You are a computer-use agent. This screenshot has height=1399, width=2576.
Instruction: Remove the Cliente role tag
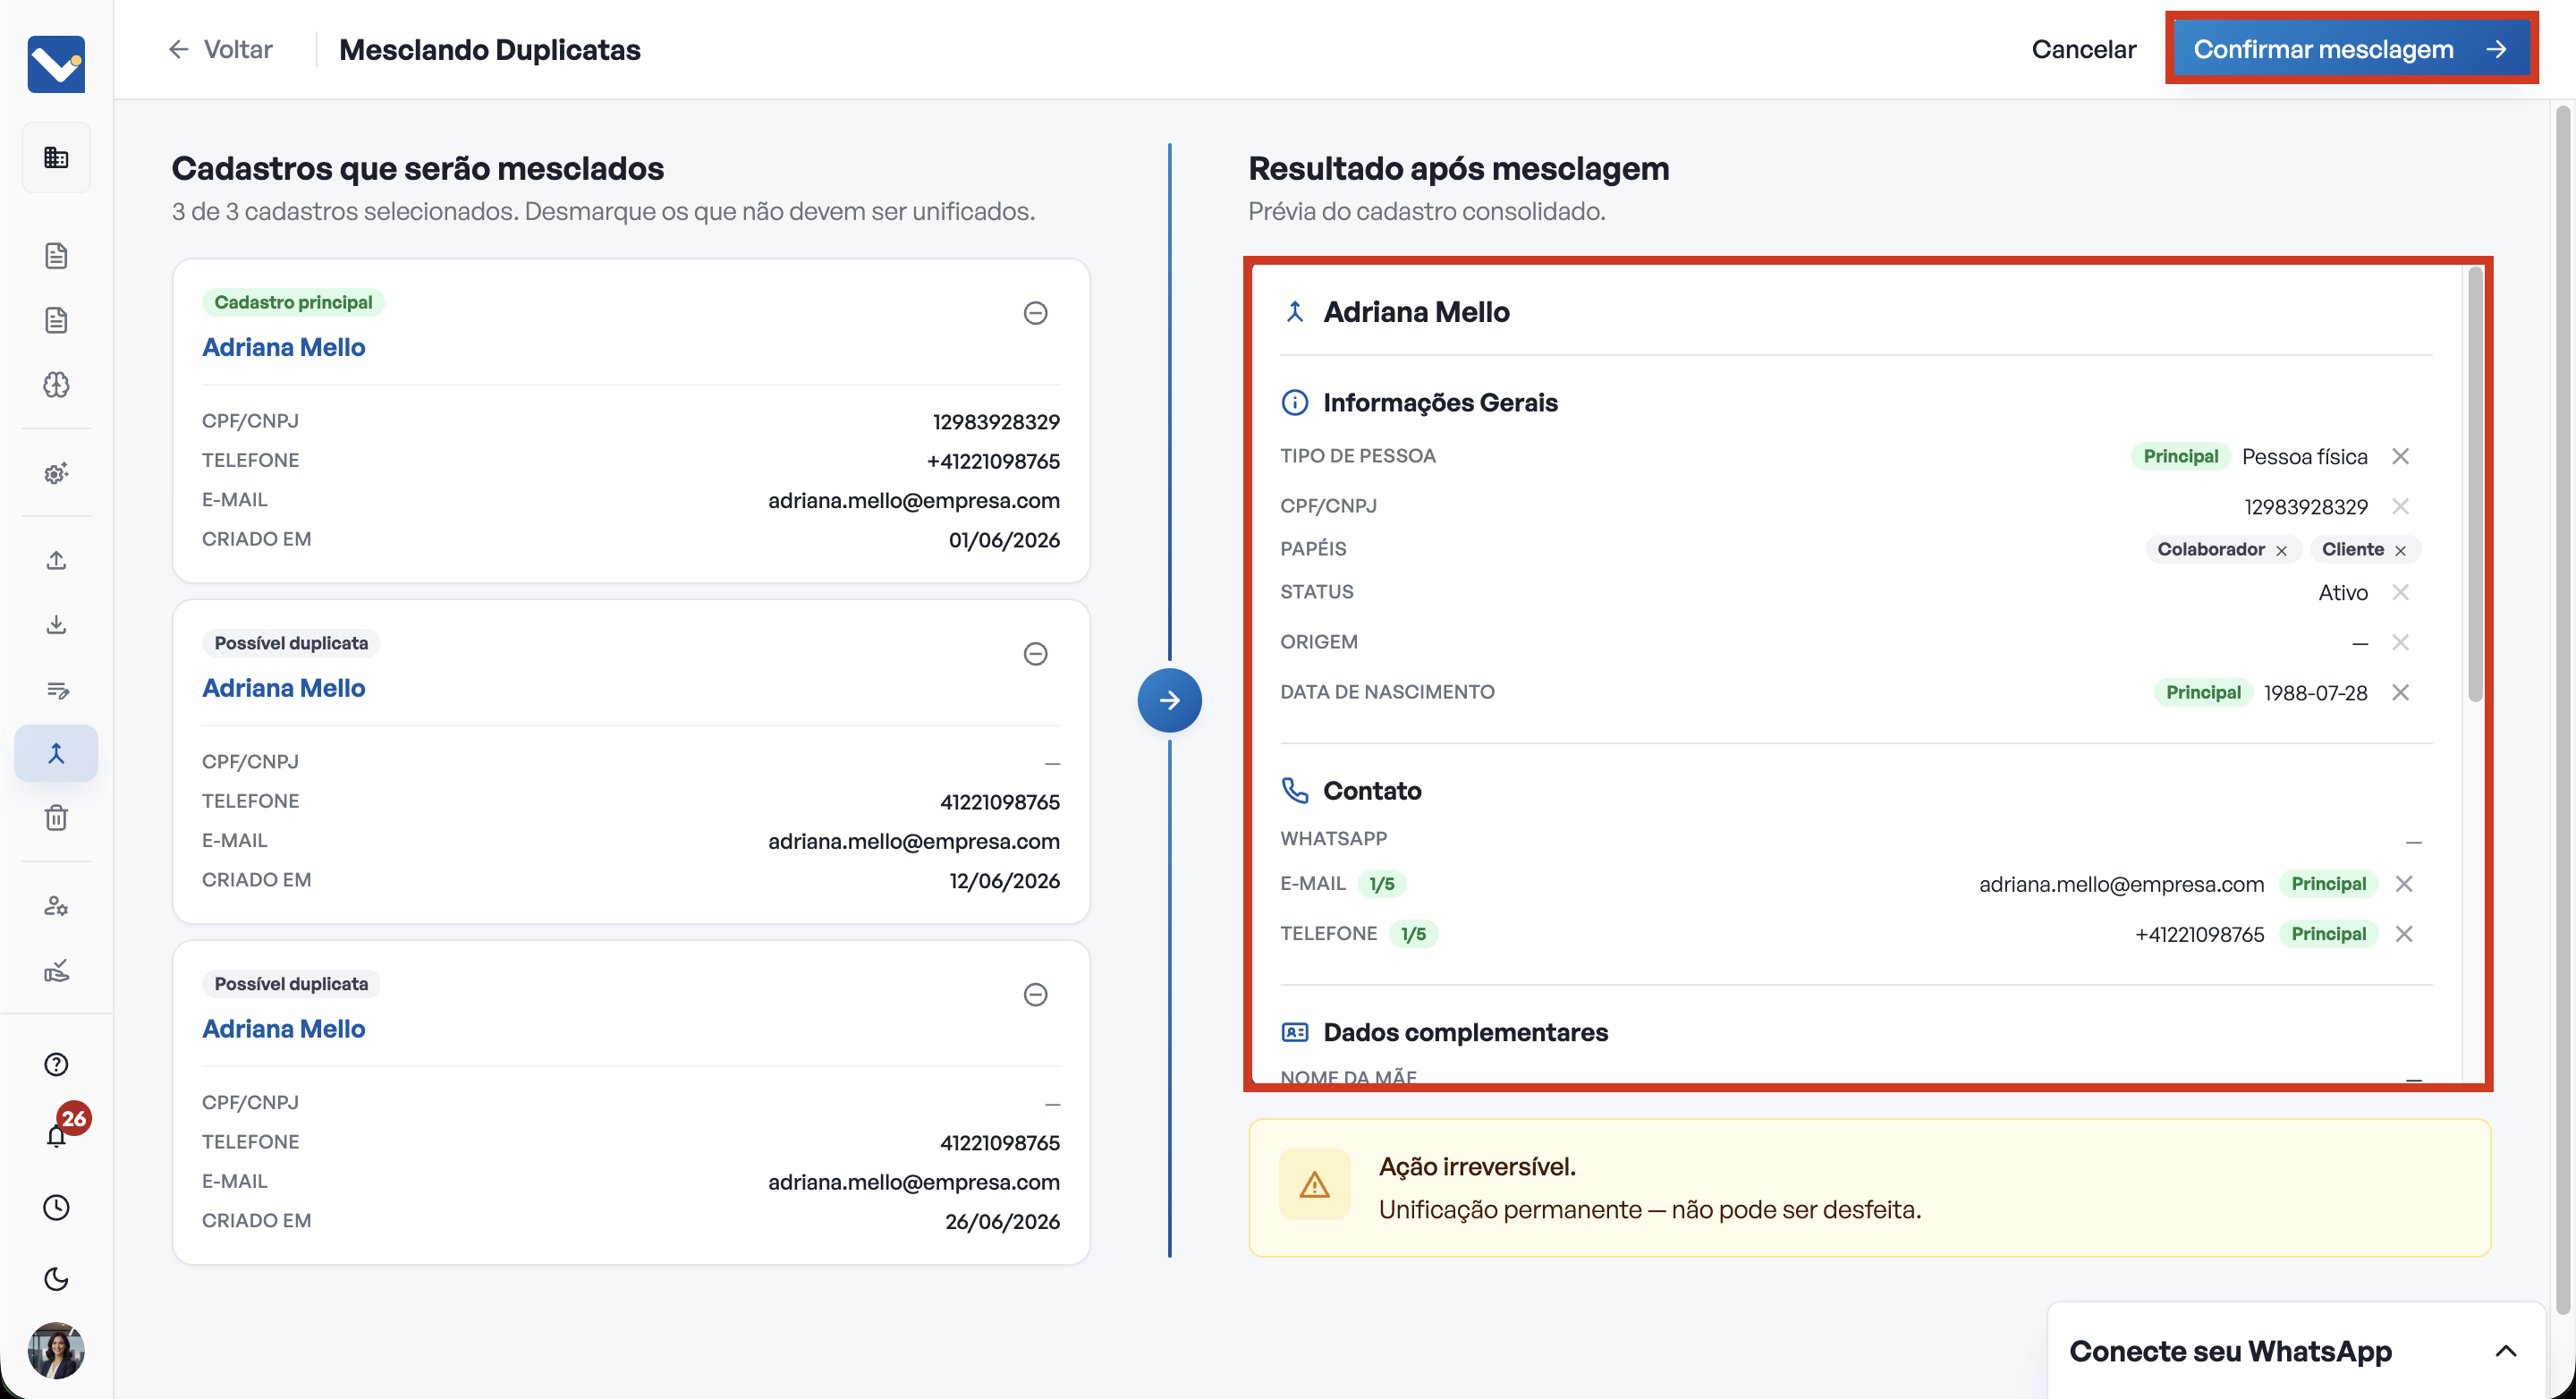[2400, 550]
